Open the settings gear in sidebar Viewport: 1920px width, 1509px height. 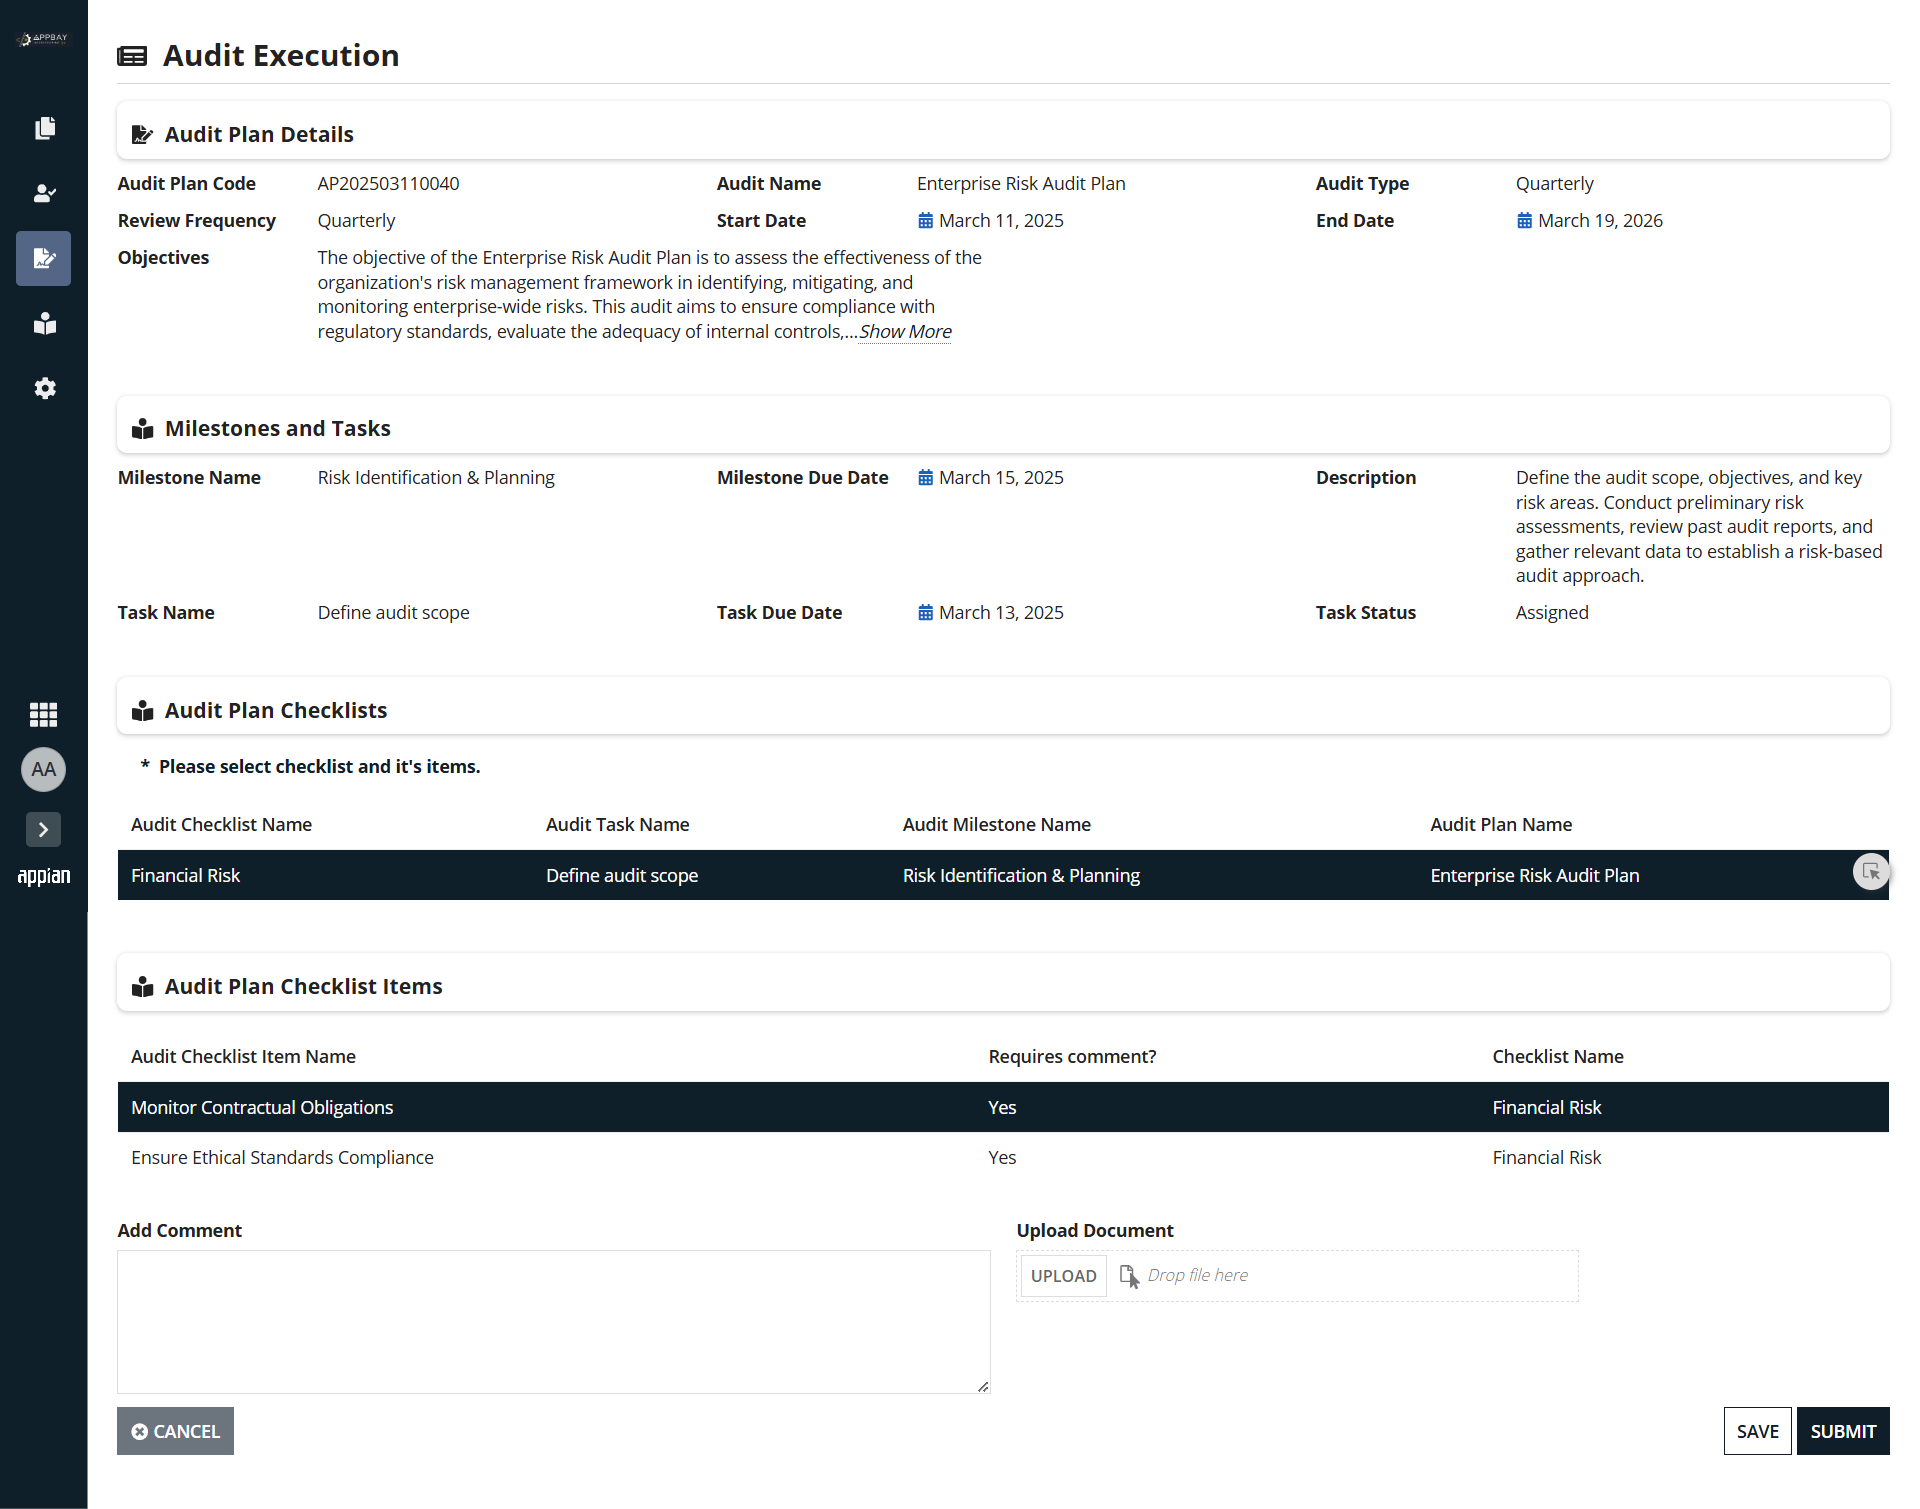44,388
